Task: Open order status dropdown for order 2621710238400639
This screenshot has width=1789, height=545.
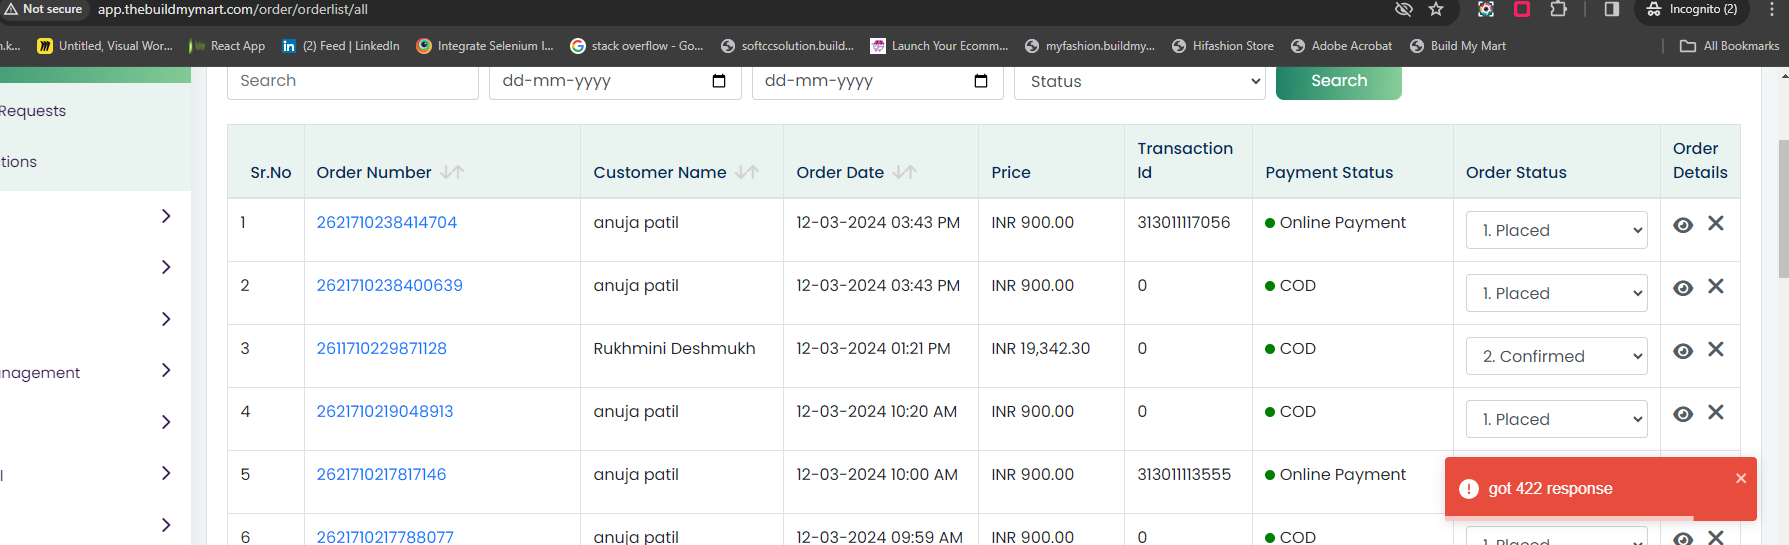Action: (1556, 293)
